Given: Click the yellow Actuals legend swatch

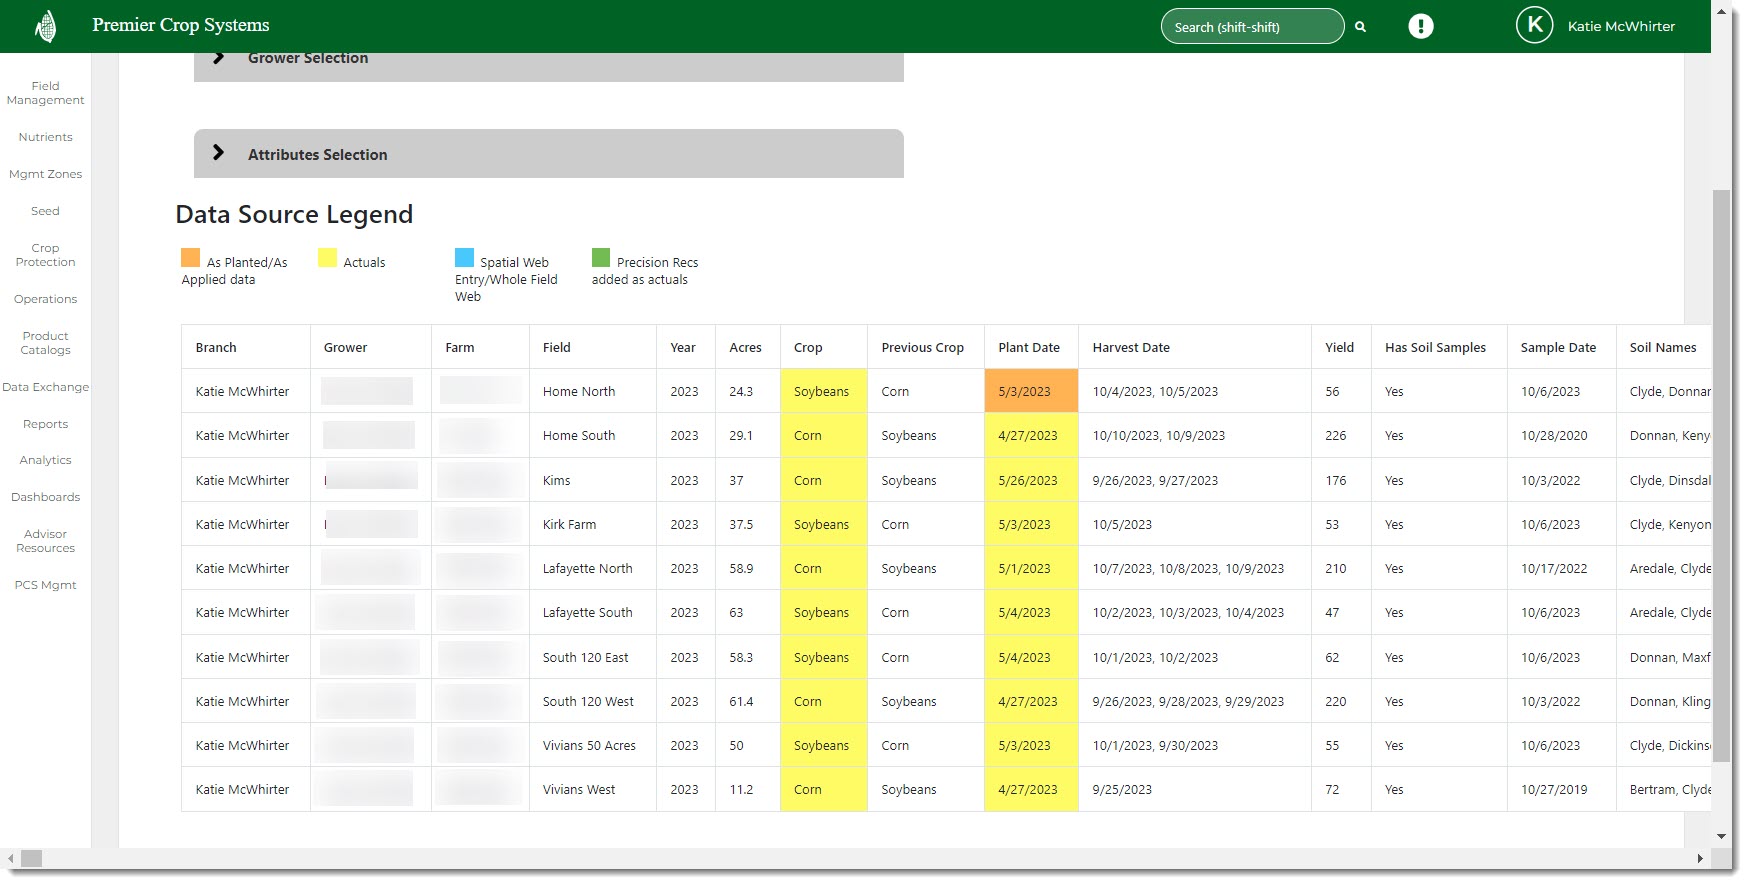Looking at the screenshot, I should click(x=327, y=258).
